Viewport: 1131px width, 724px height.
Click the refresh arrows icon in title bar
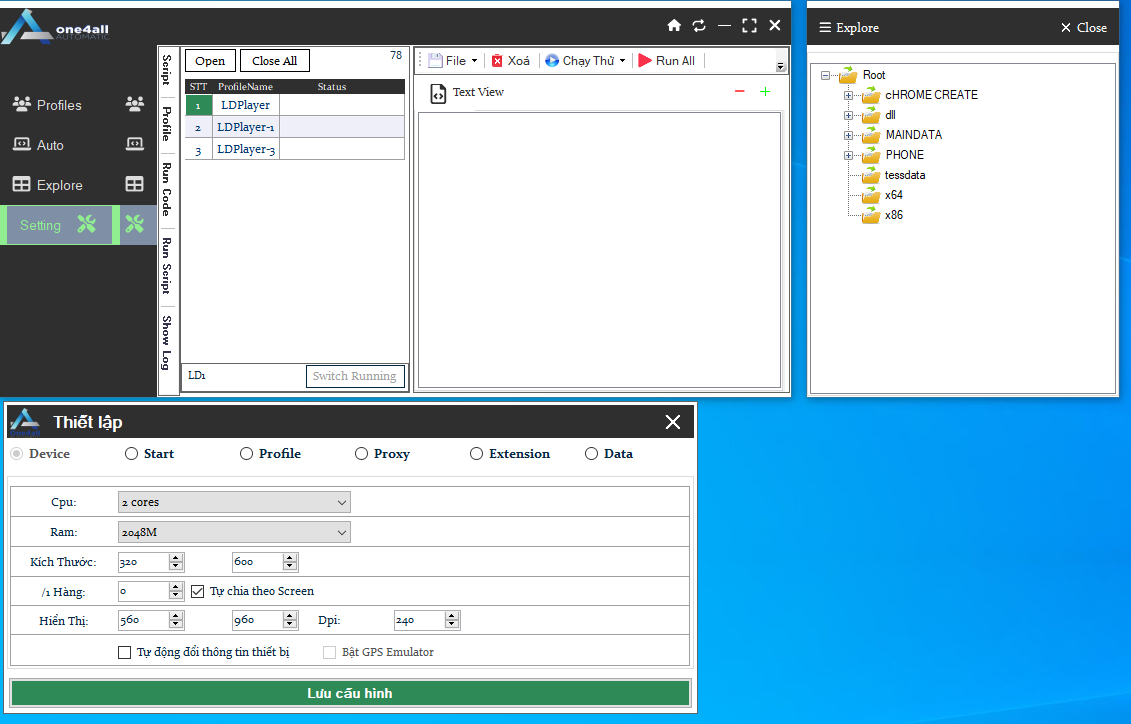pyautogui.click(x=699, y=26)
